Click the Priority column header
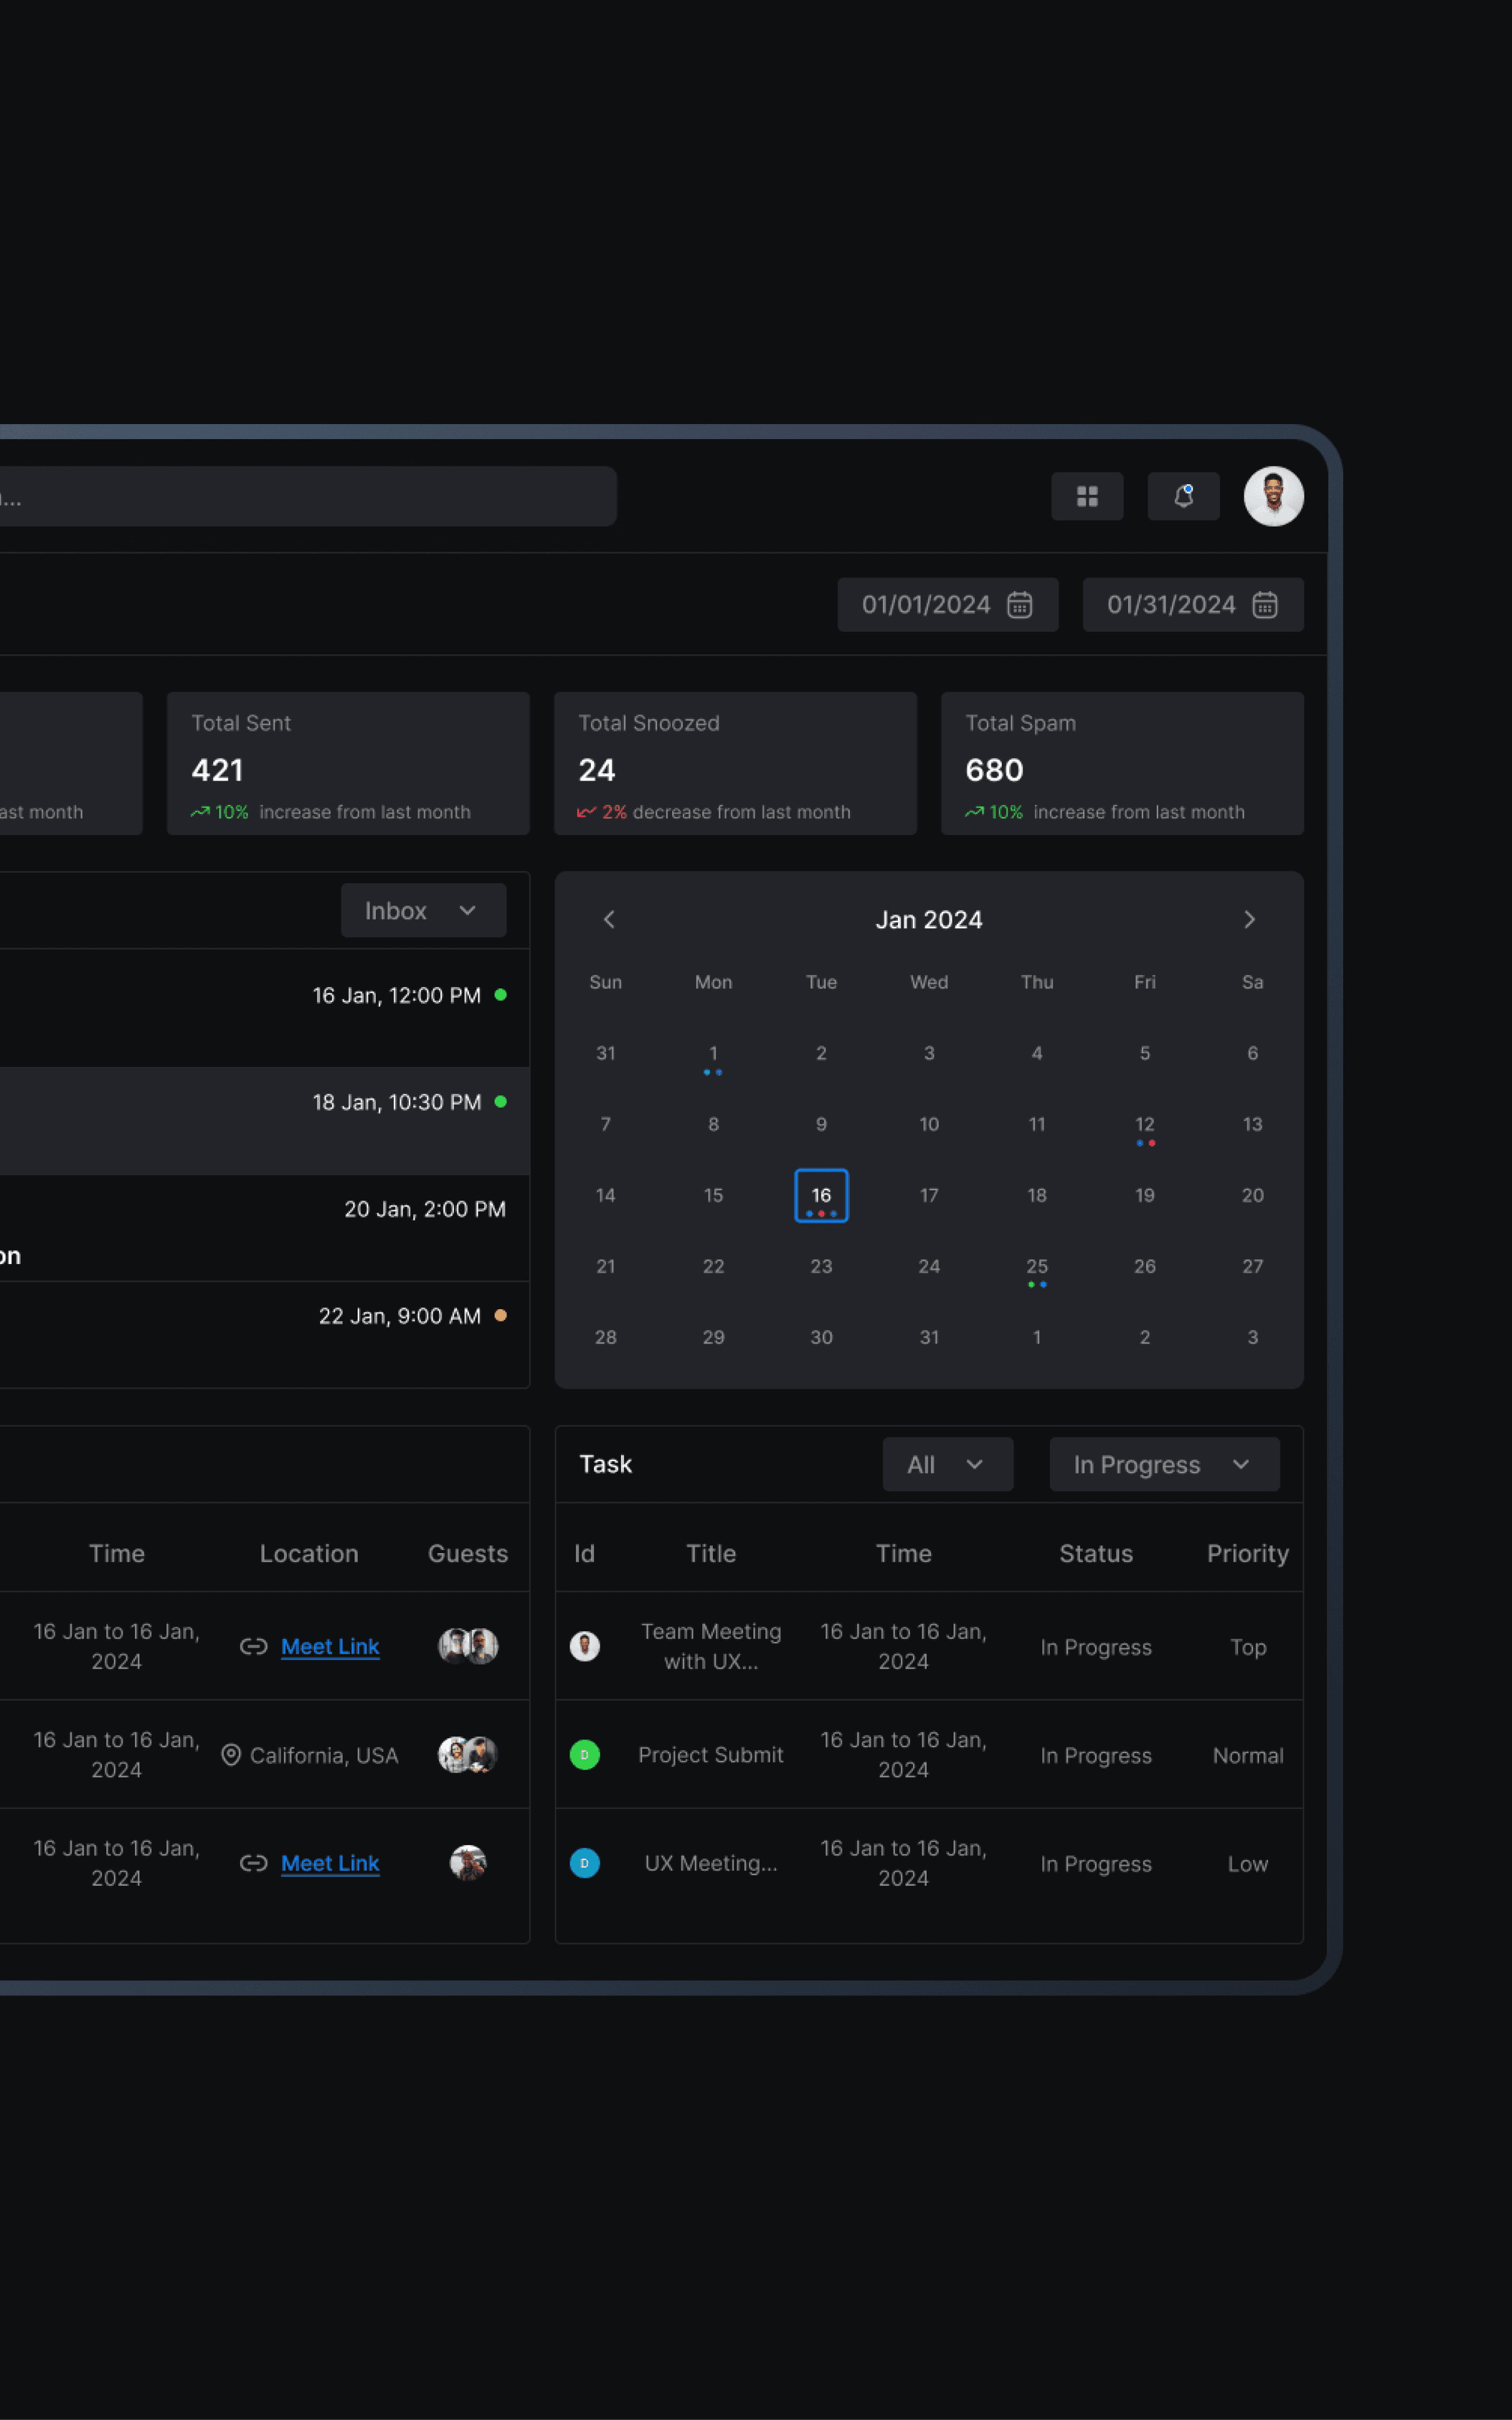The height and width of the screenshot is (2420, 1512). pos(1247,1553)
